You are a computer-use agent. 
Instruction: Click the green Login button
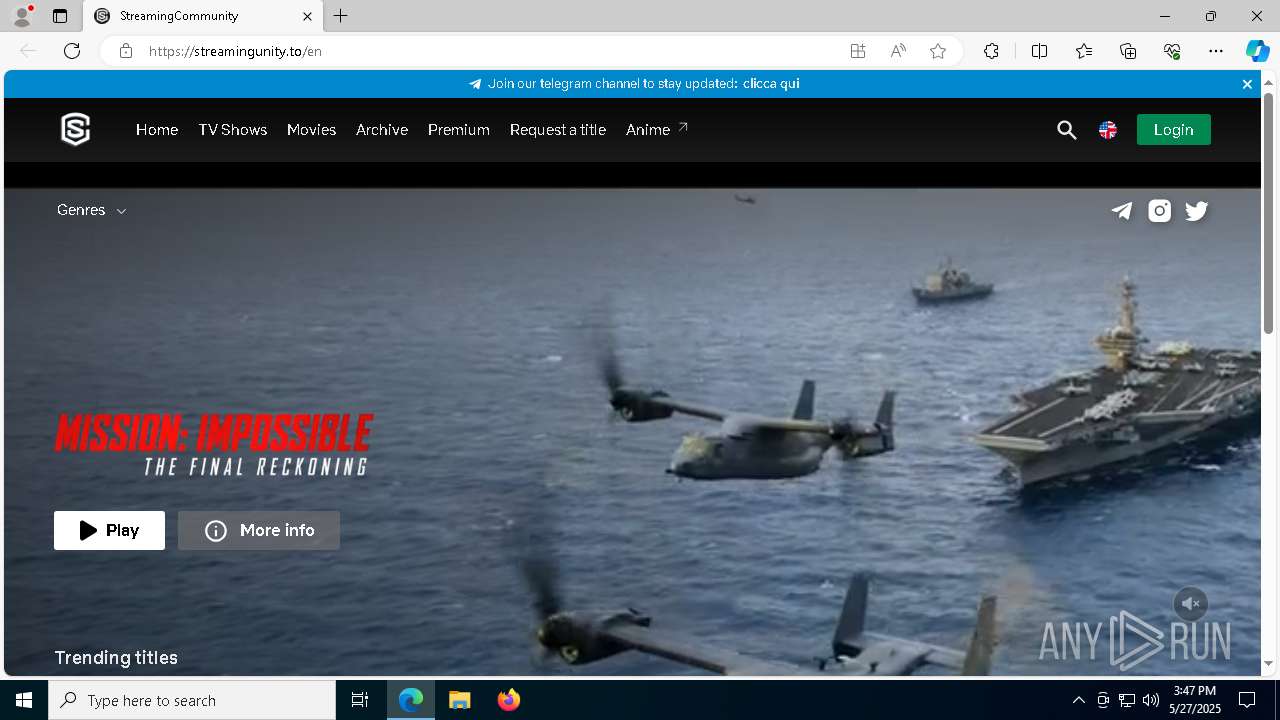pos(1174,130)
